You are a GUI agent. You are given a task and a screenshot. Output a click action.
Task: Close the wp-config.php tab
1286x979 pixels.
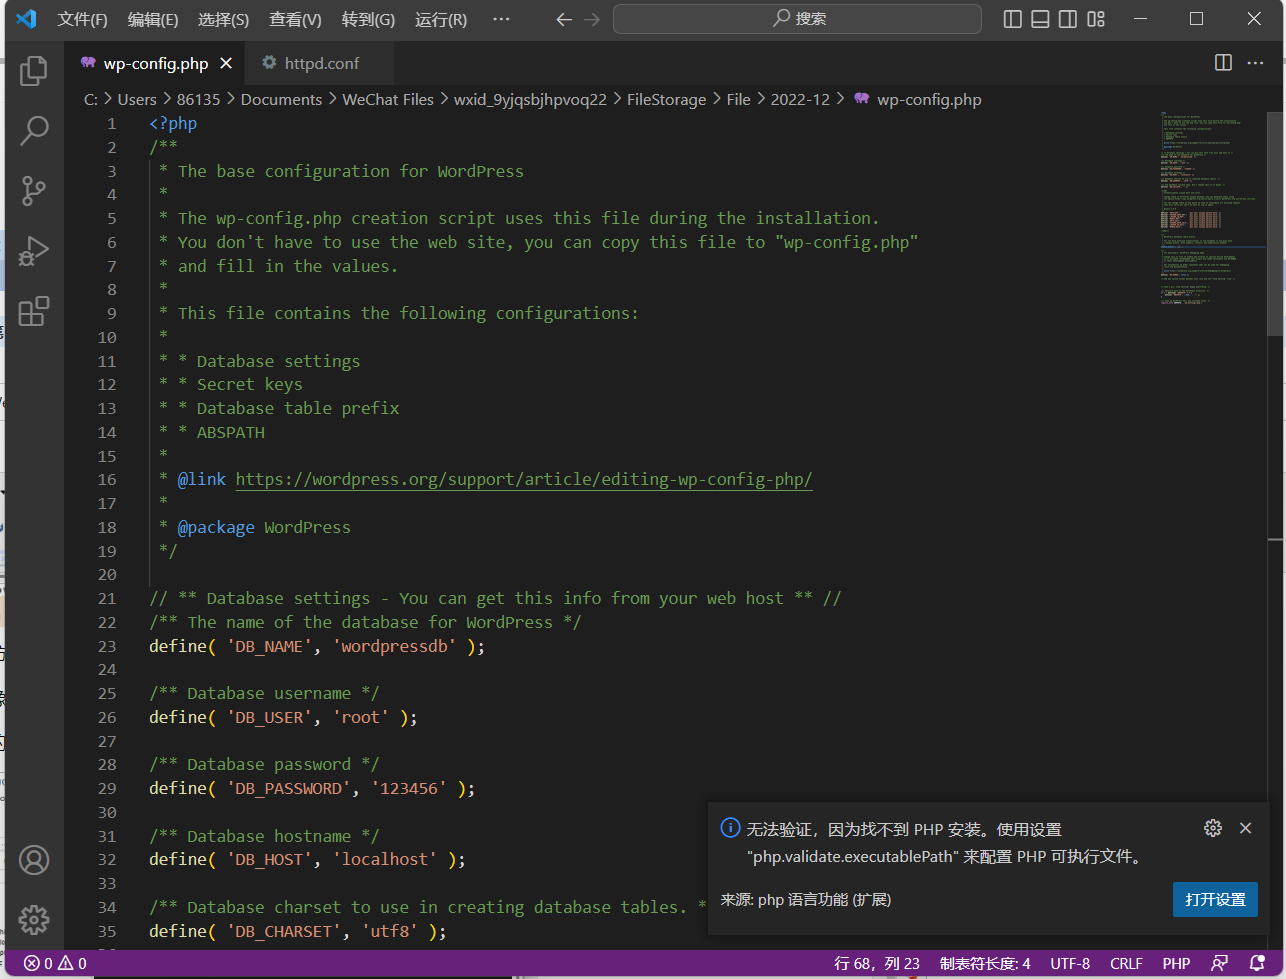click(x=226, y=63)
